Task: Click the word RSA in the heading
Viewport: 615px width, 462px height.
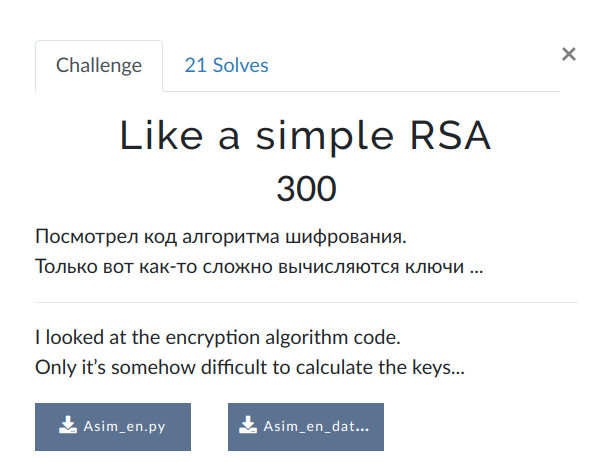Action: point(451,136)
